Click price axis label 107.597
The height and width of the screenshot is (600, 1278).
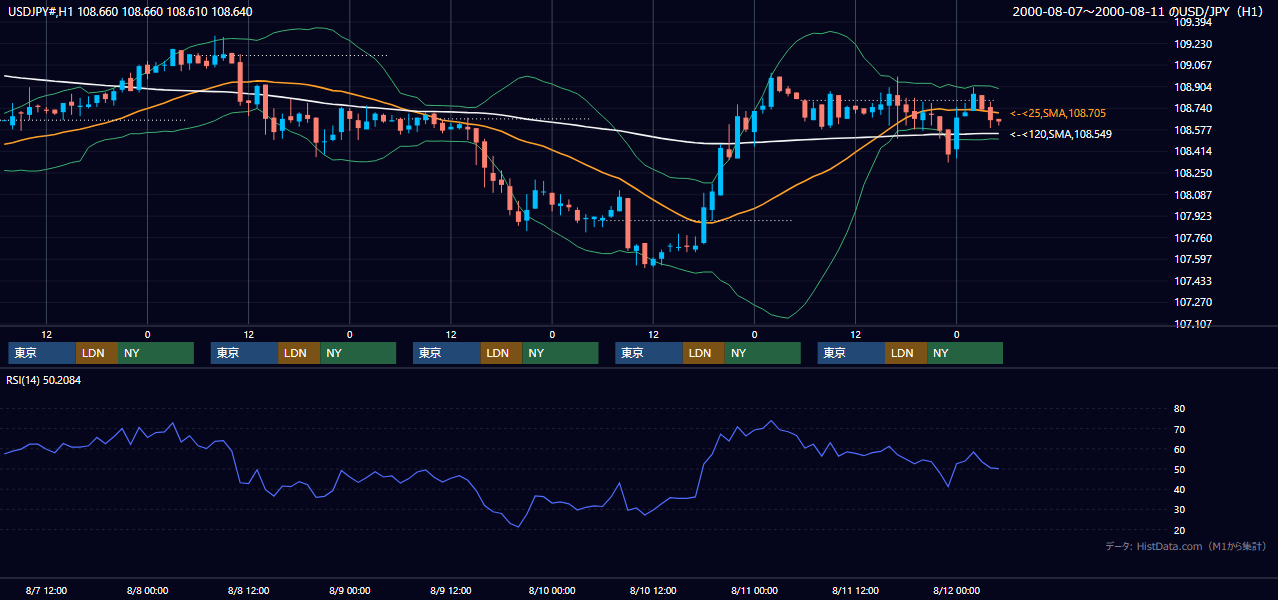(x=1192, y=259)
